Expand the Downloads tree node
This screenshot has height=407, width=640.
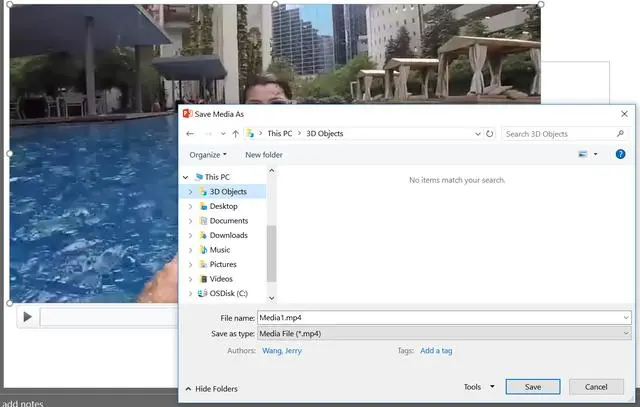coord(190,236)
